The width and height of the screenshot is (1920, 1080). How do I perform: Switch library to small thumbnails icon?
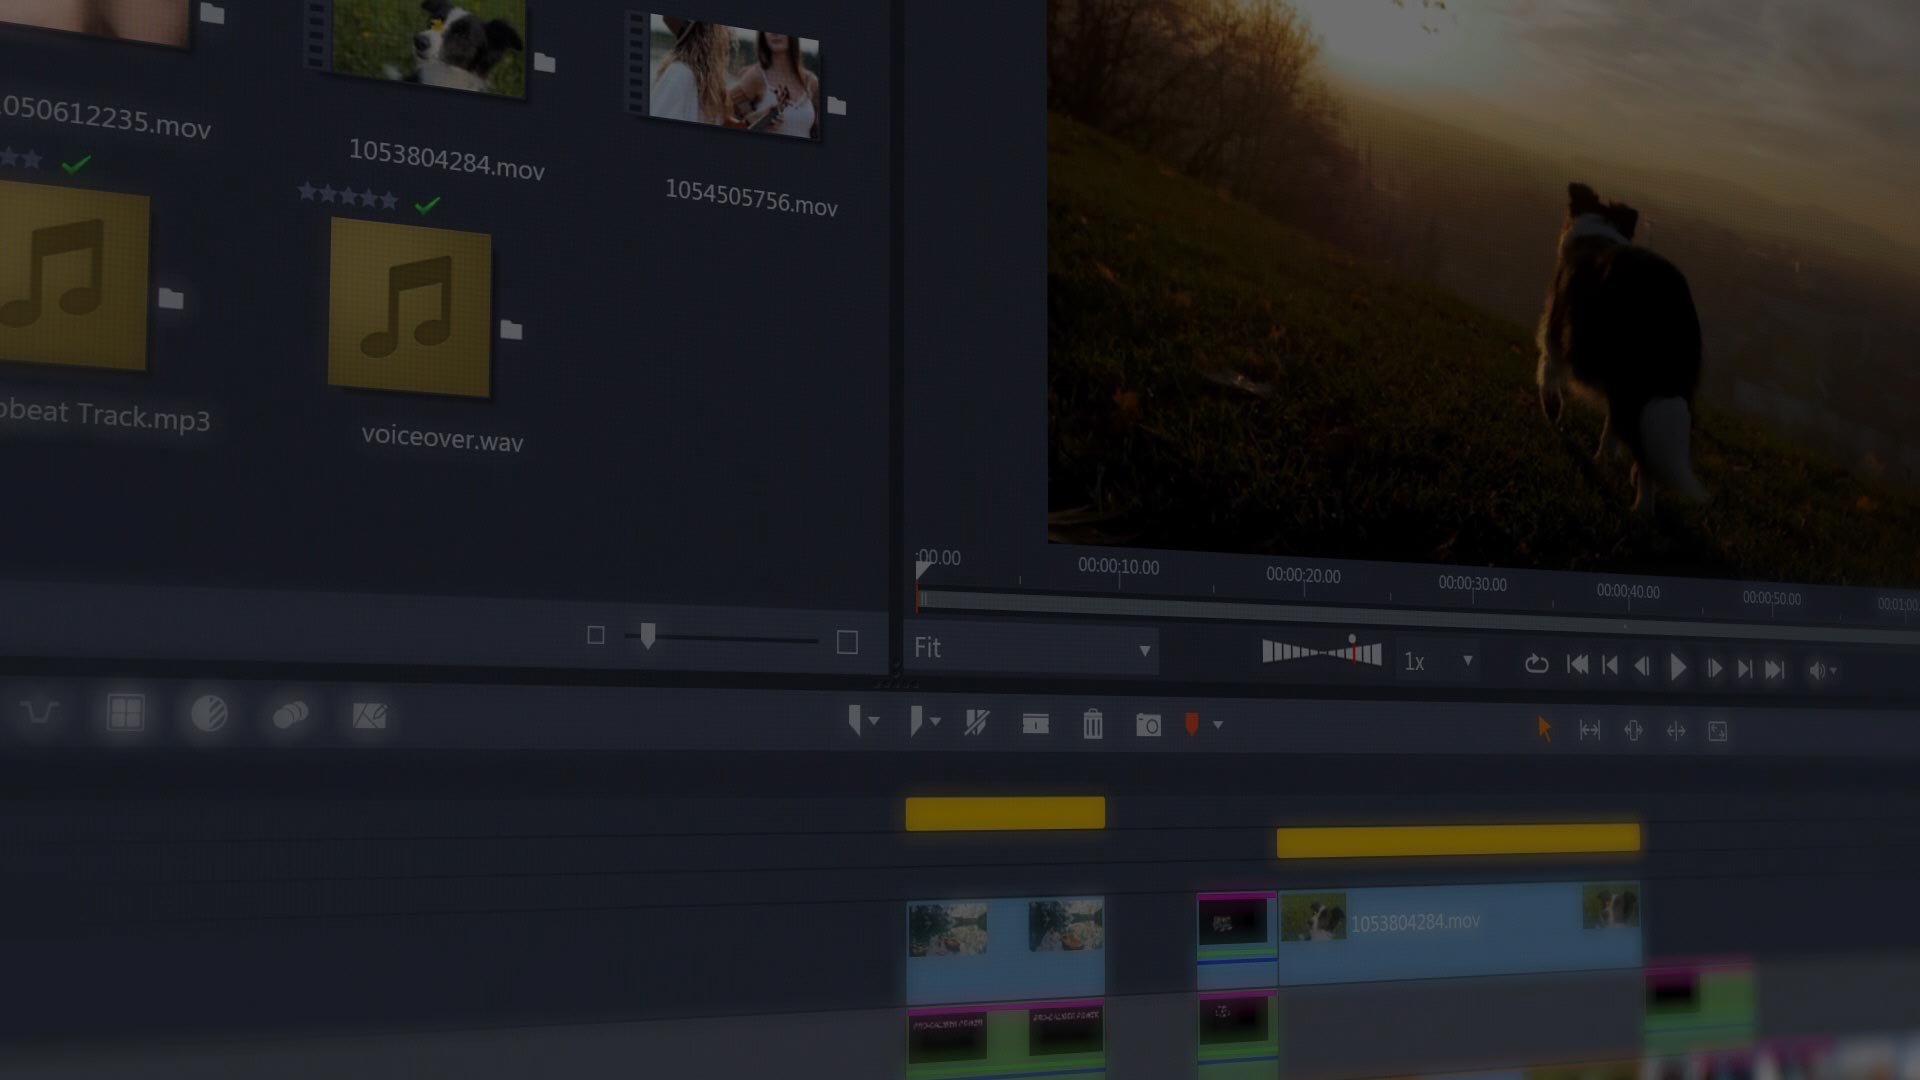pos(596,635)
